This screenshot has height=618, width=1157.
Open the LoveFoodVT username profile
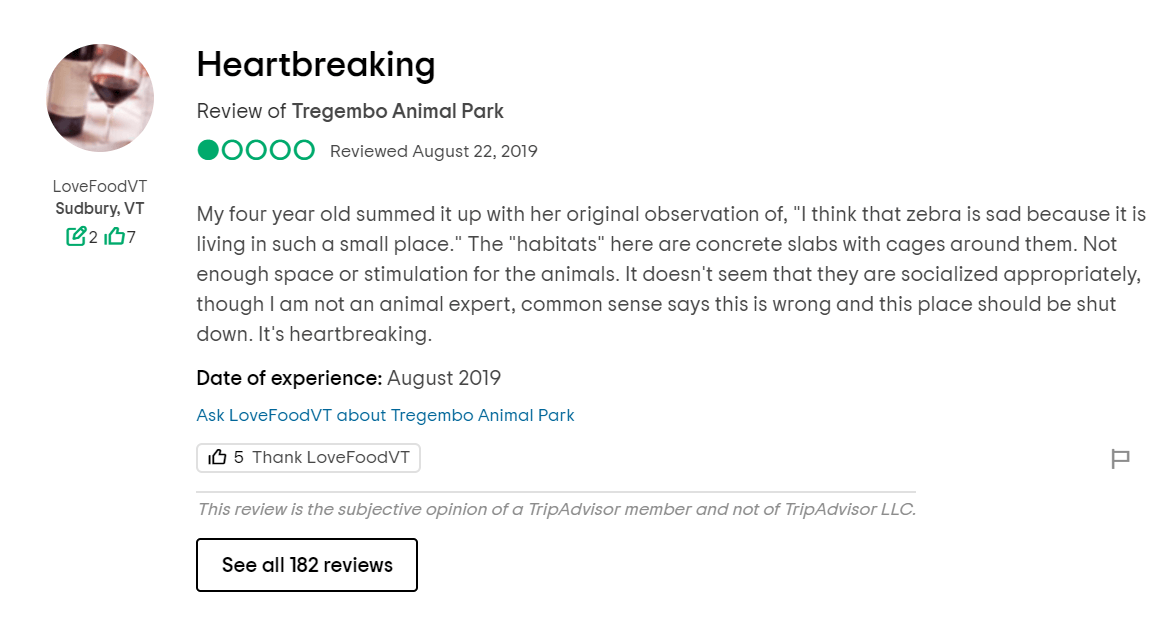pyautogui.click(x=100, y=187)
